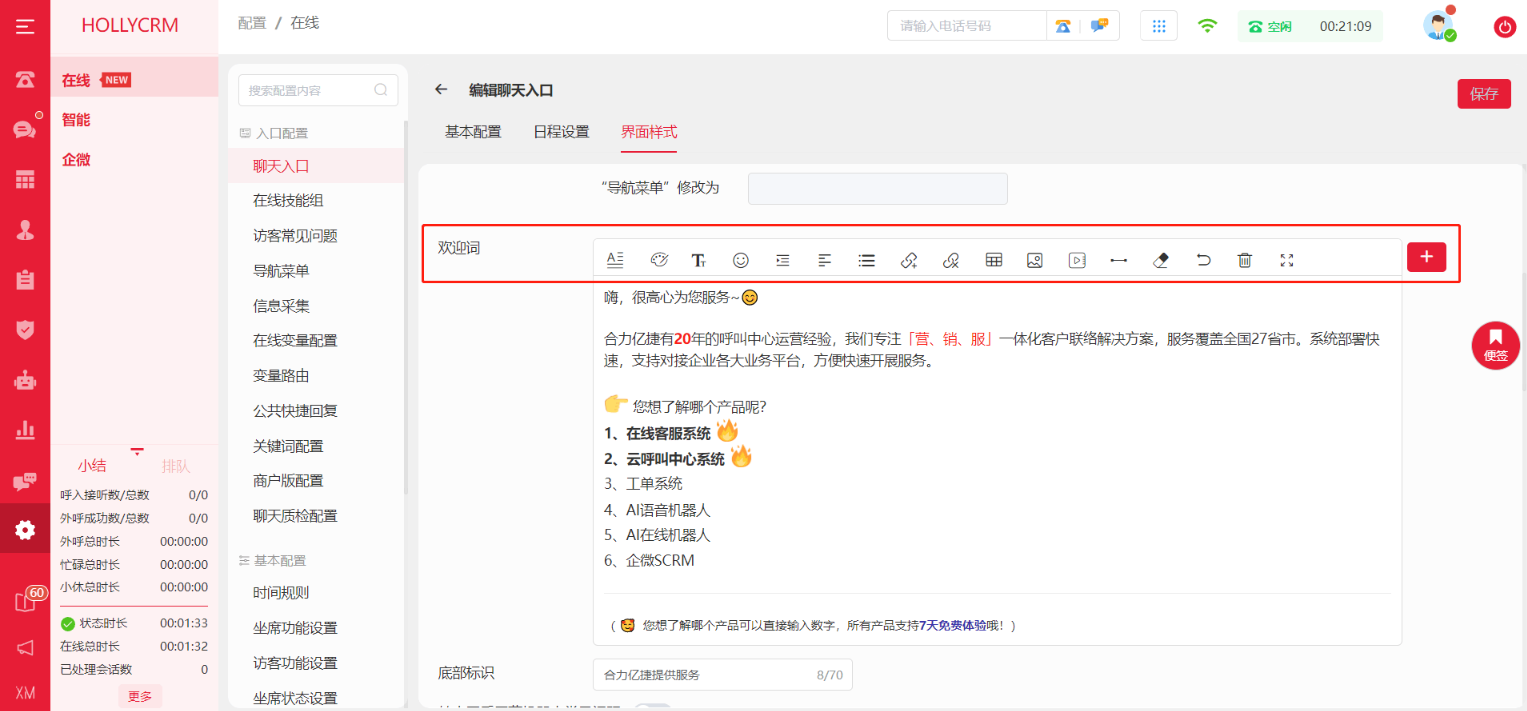Click the red power logout icon
Image resolution: width=1527 pixels, height=711 pixels.
(x=1505, y=27)
